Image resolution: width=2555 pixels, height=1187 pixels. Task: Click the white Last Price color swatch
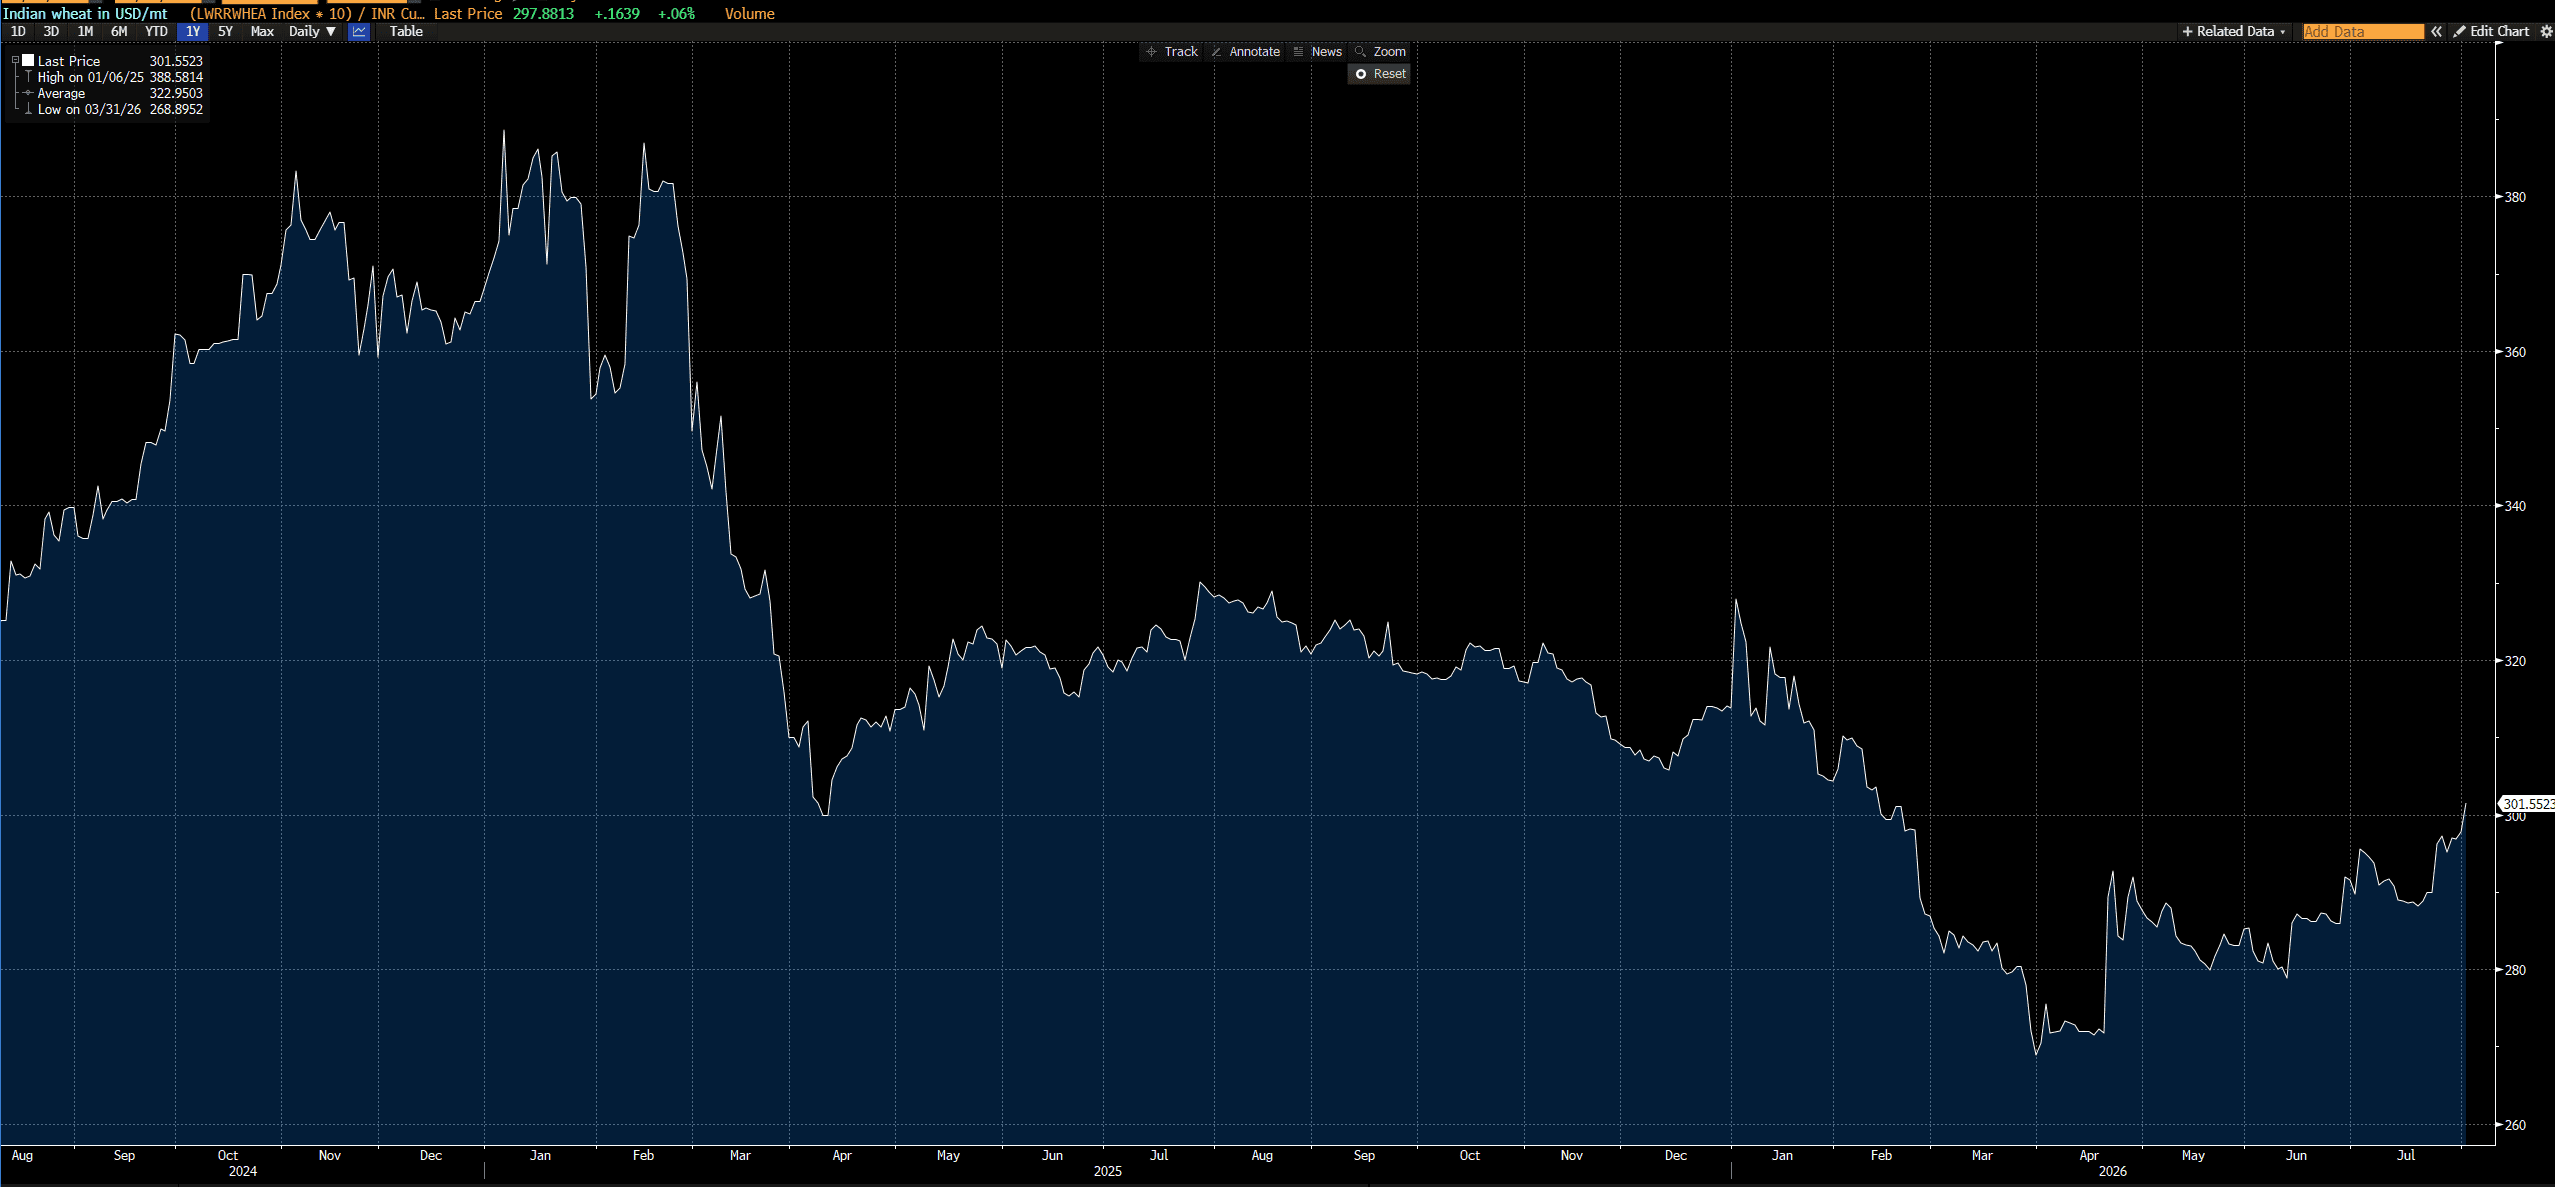click(29, 61)
